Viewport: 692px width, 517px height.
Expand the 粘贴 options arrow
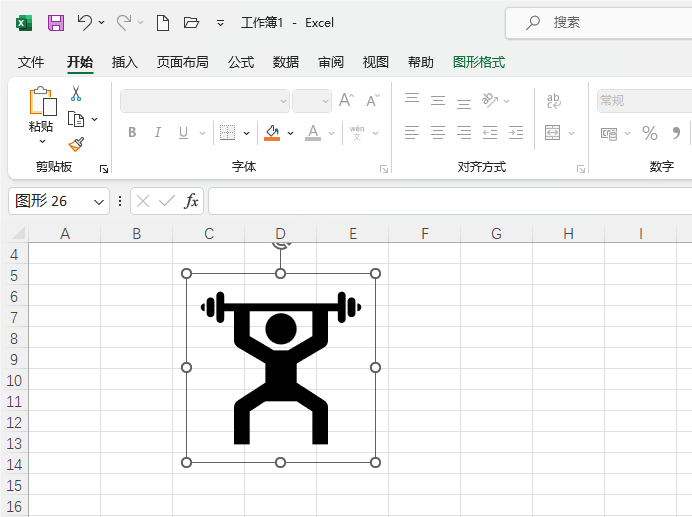coord(42,141)
